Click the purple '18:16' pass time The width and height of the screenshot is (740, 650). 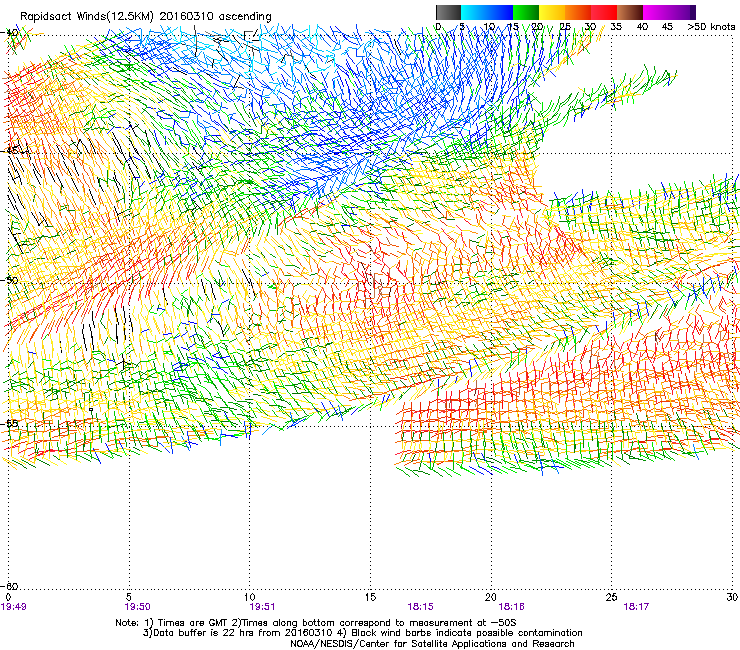[x=512, y=607]
